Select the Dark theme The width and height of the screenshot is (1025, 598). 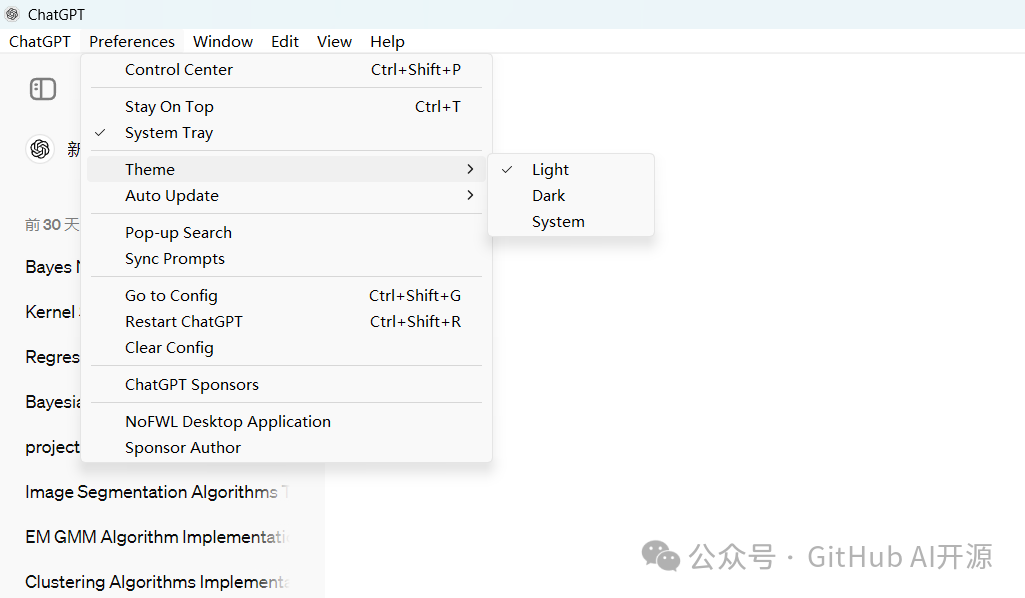[571, 196]
